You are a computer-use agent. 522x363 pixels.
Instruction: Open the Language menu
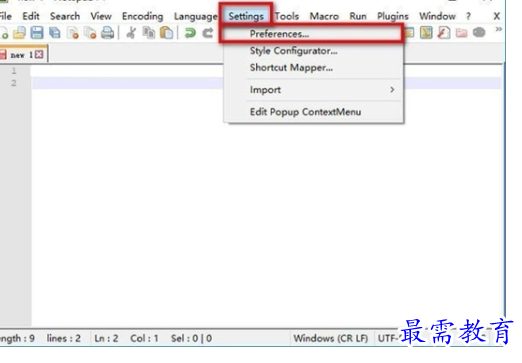196,16
